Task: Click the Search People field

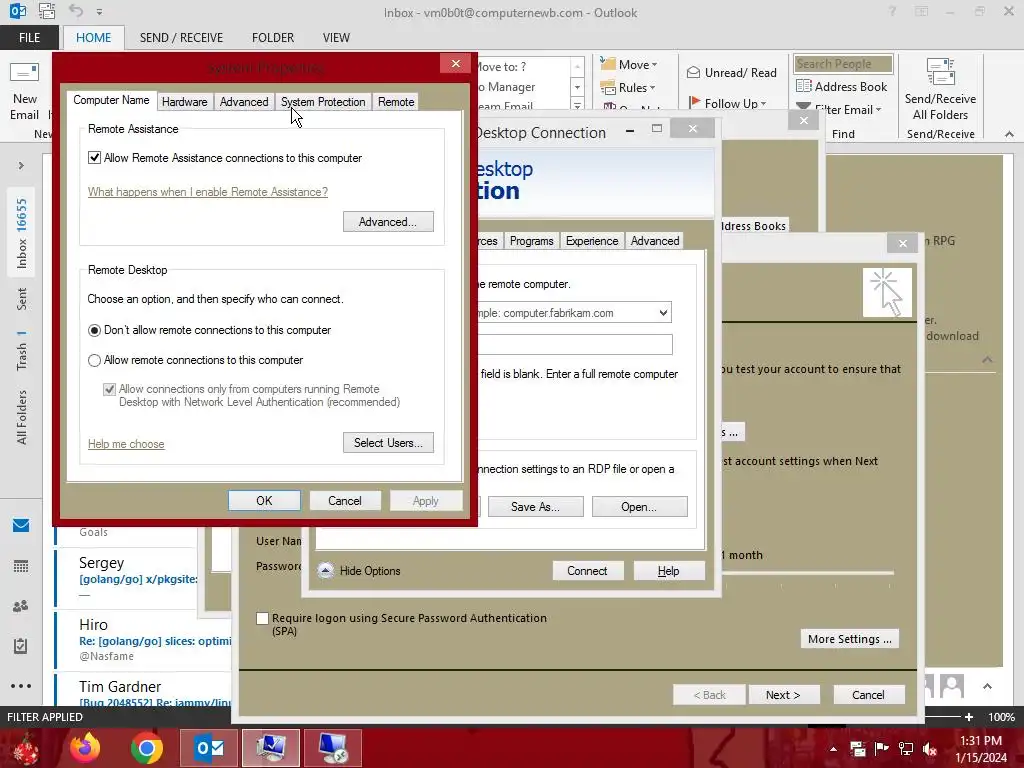Action: click(843, 64)
